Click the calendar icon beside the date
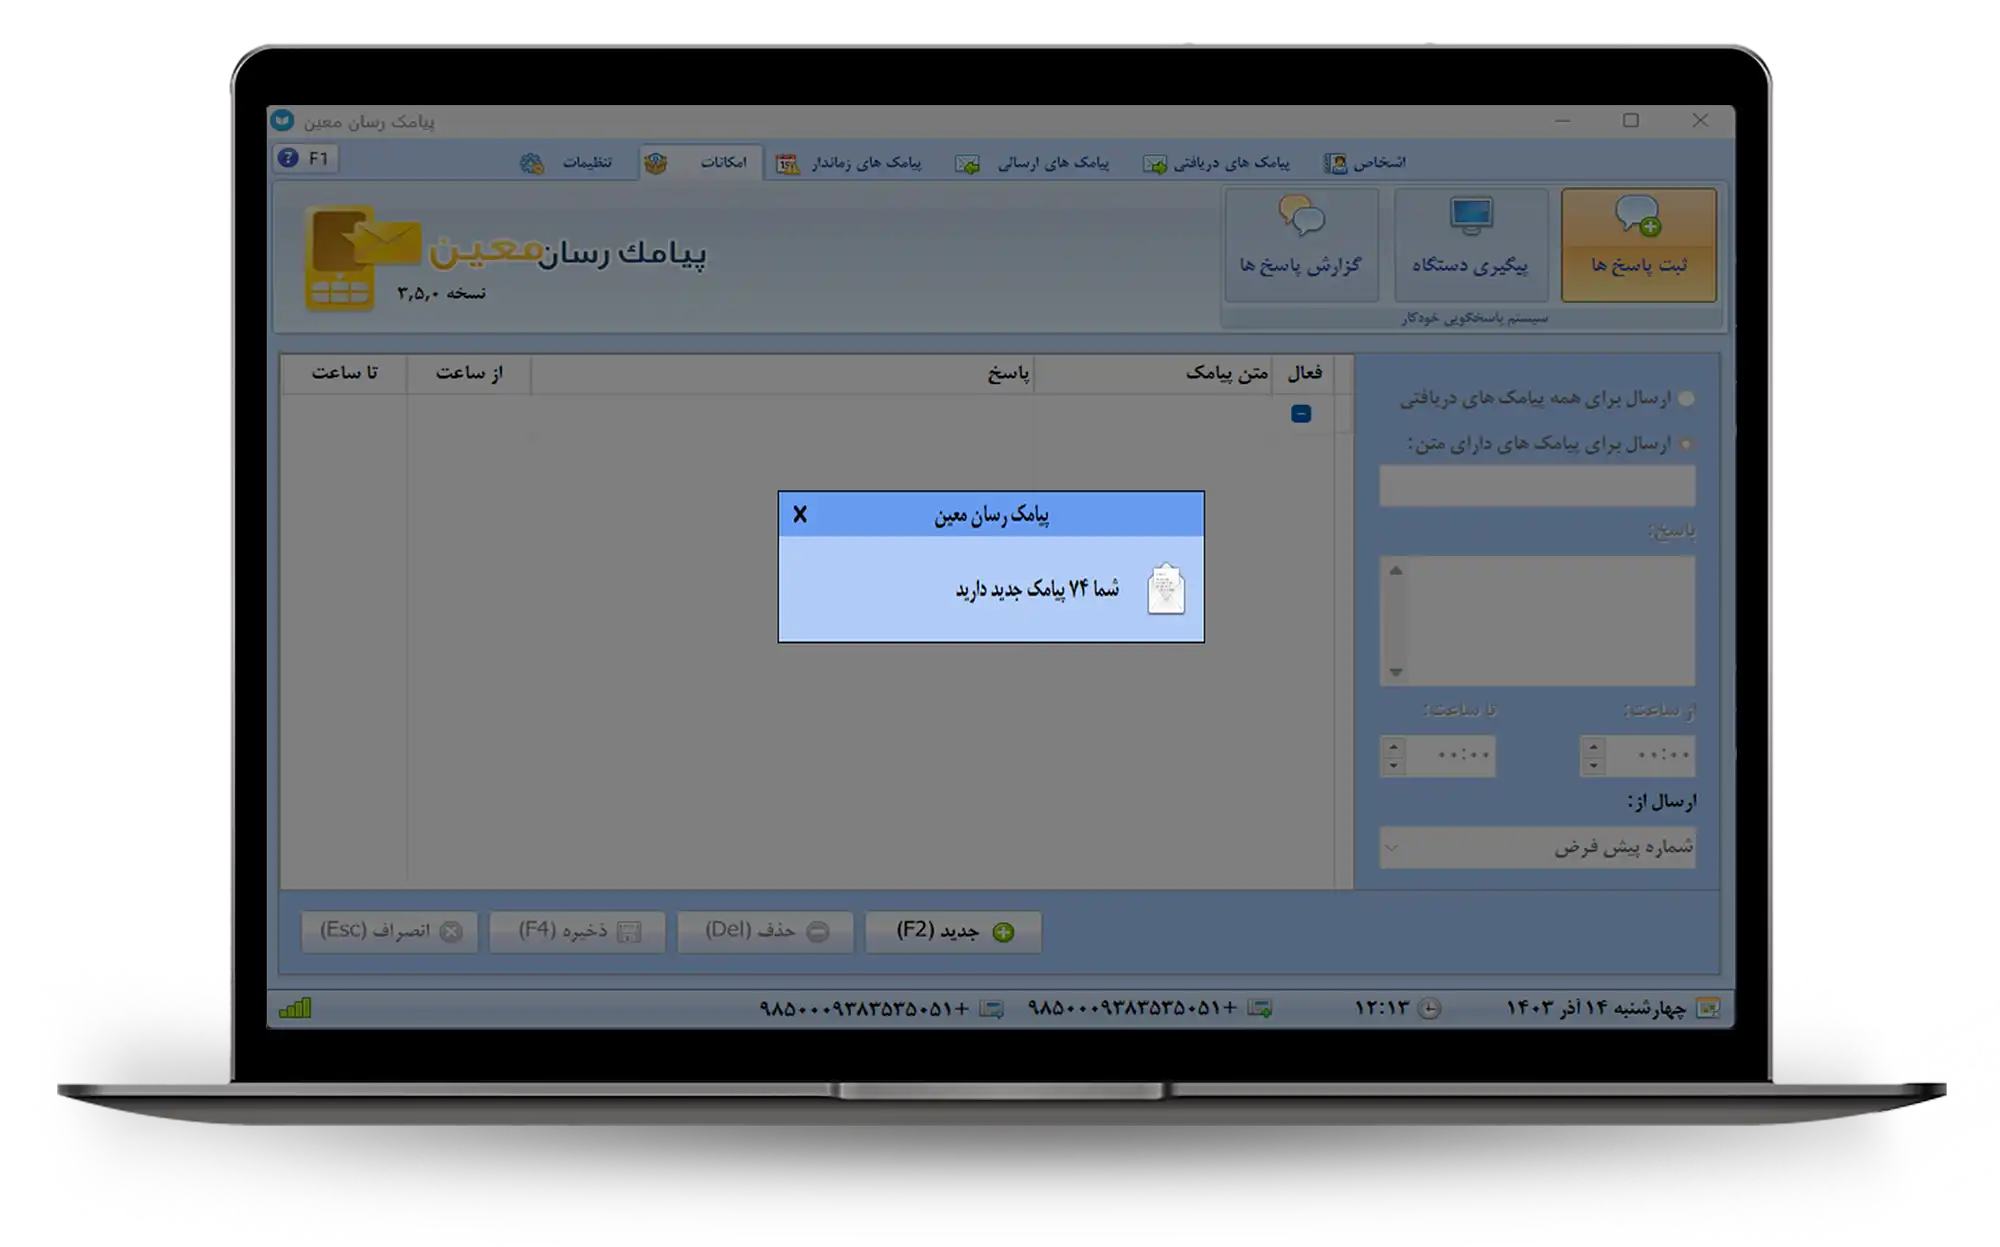The height and width of the screenshot is (1247, 2000). tap(1708, 1008)
